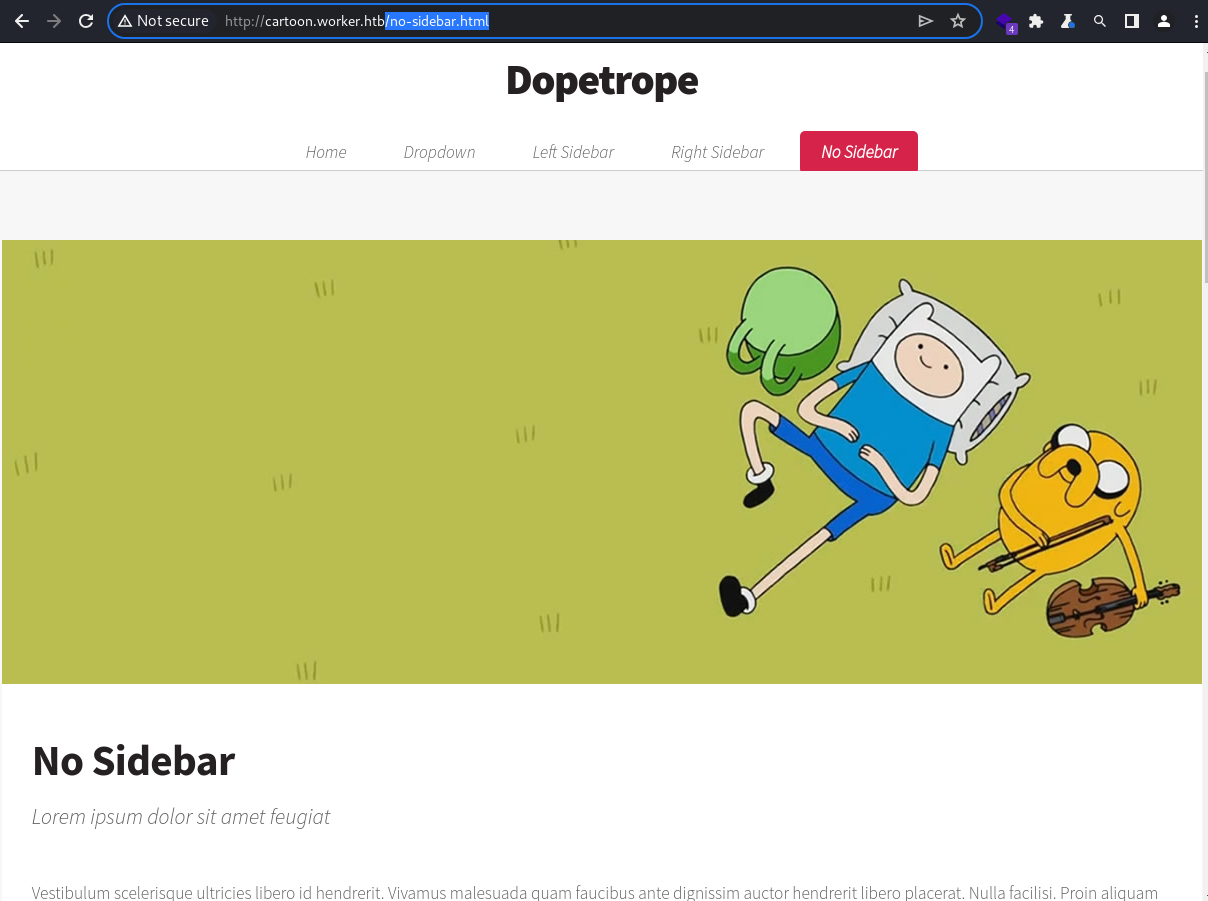Click the 'Vestibulum scelerisque ultricies' paragraph
Image resolution: width=1208 pixels, height=901 pixels.
595,893
